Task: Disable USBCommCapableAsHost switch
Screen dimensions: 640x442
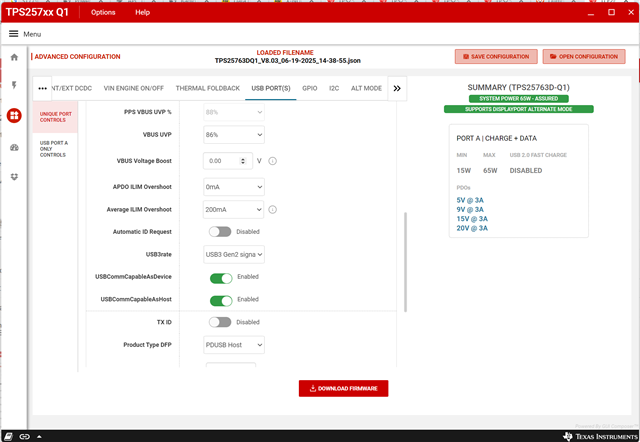Action: coord(221,301)
